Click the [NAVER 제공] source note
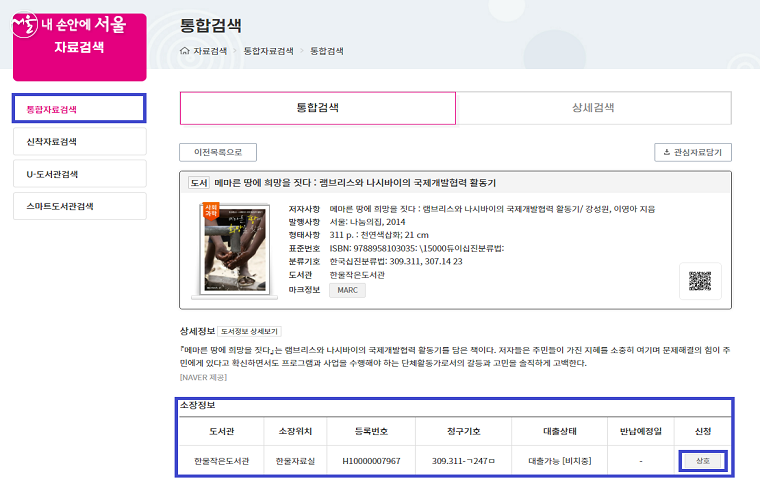Screen dimensions: 760x485 203,377
